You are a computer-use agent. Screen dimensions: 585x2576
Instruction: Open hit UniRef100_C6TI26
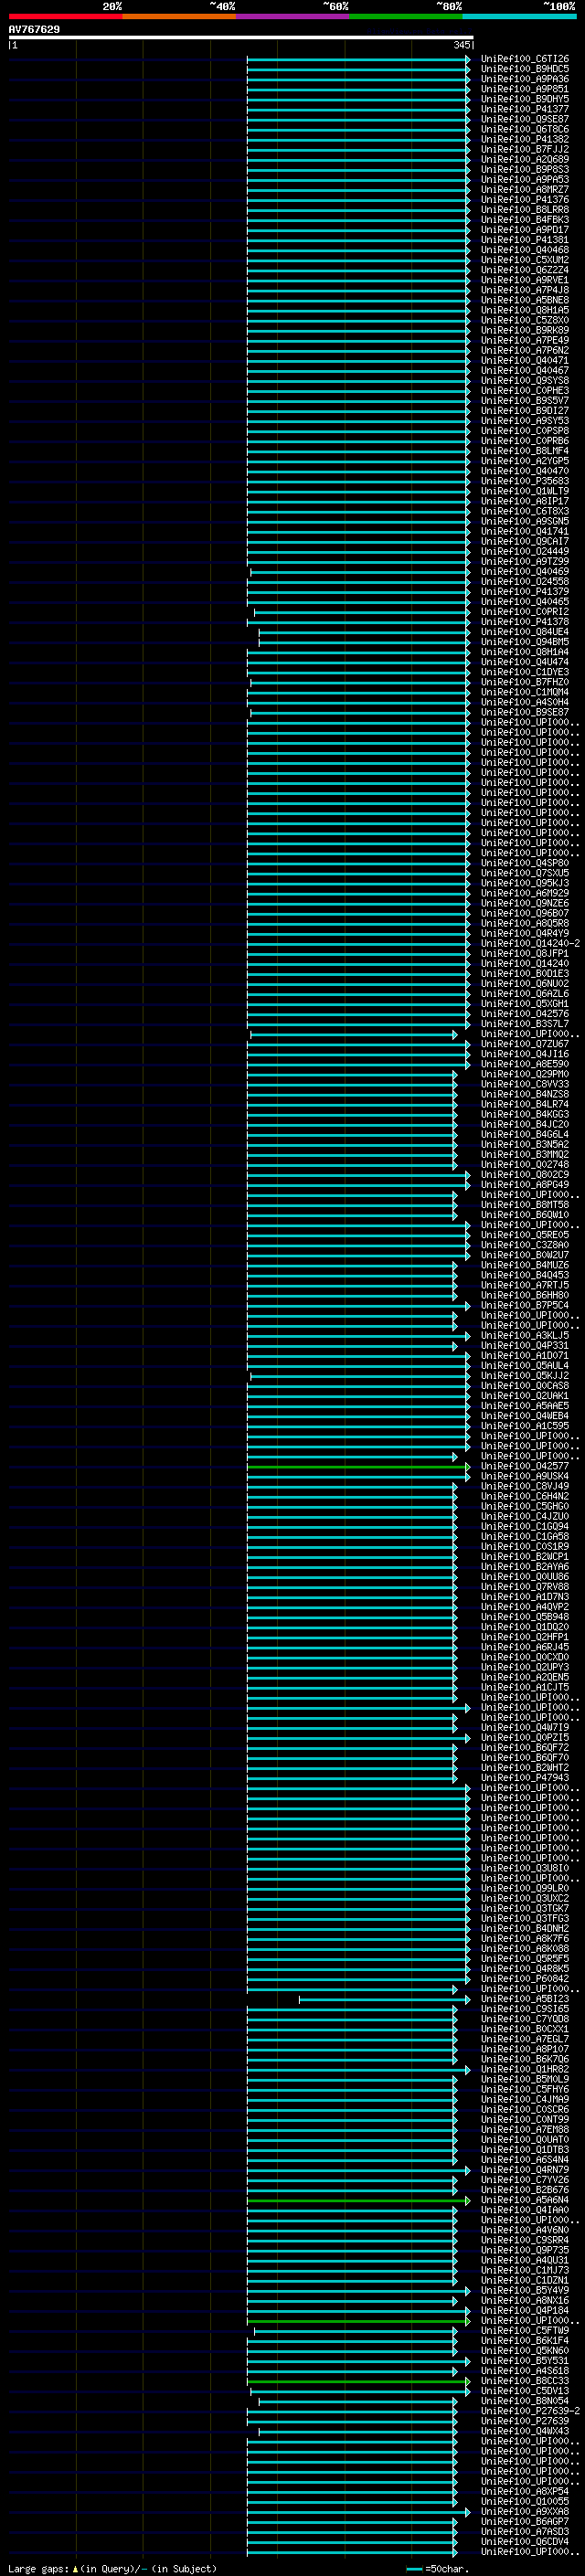(x=525, y=60)
